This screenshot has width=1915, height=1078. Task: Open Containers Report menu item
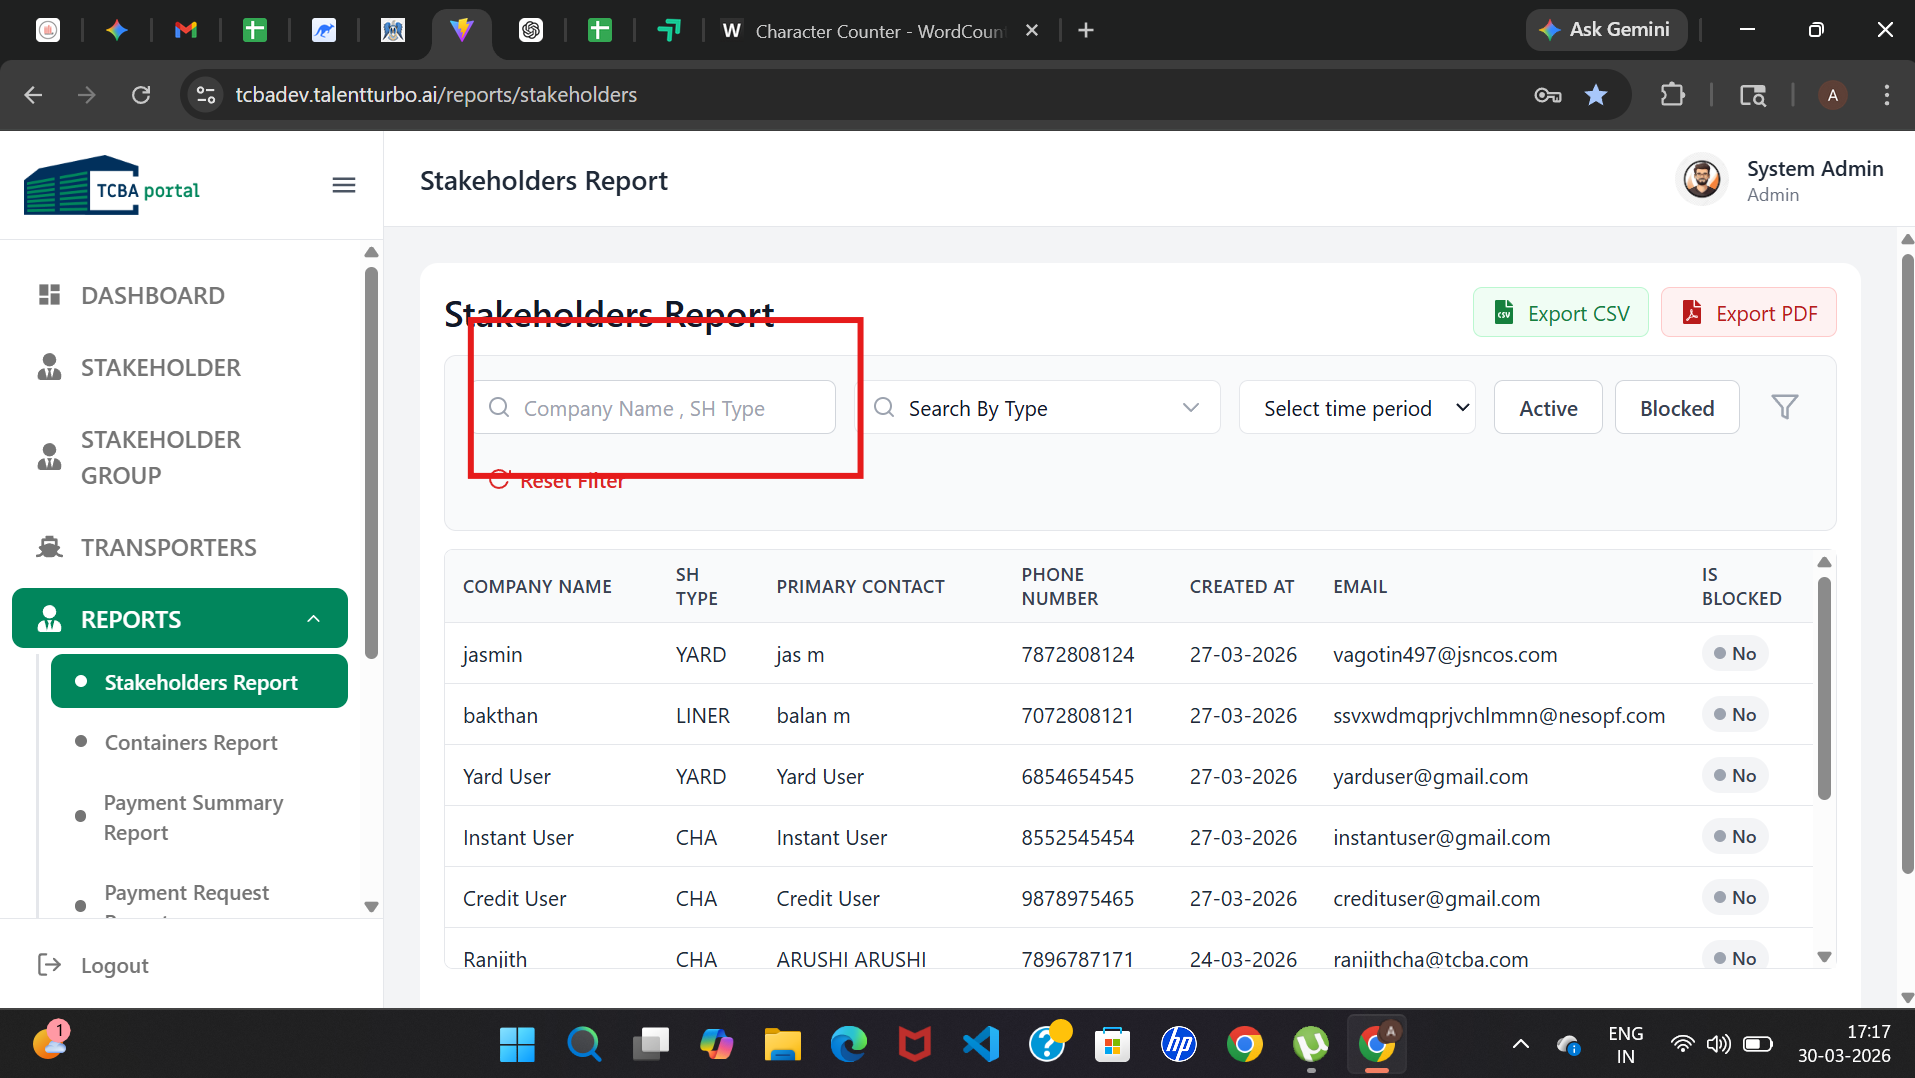pyautogui.click(x=191, y=743)
